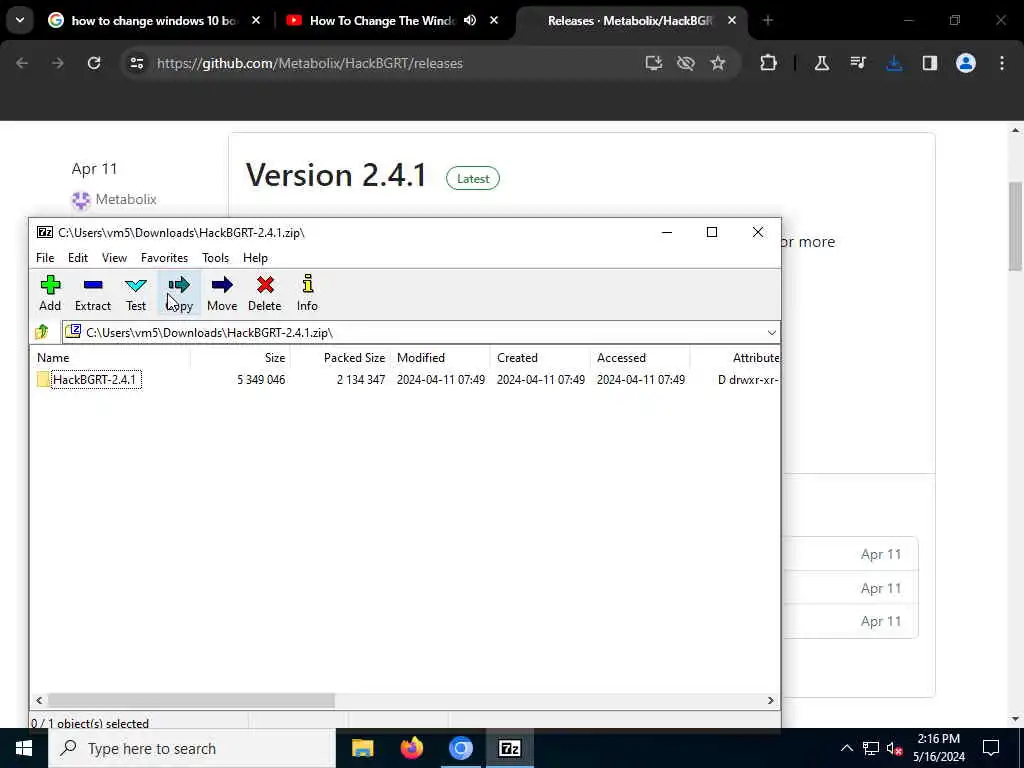Open the tab search chevron in browser
The image size is (1024, 768).
coord(20,20)
